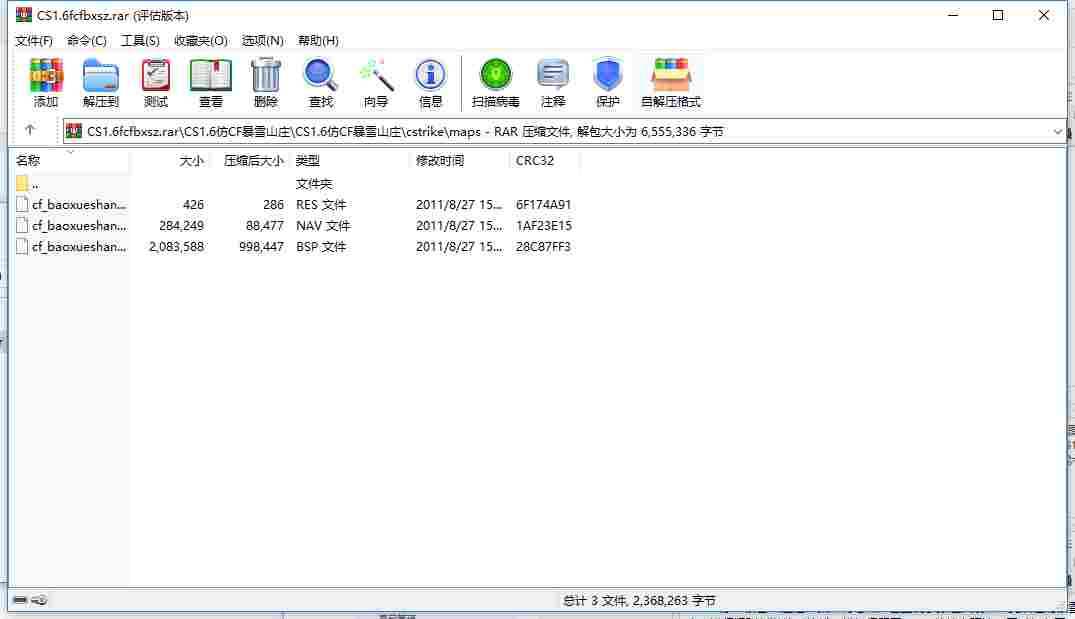Sort by the 修改时间 column header

tap(459, 160)
